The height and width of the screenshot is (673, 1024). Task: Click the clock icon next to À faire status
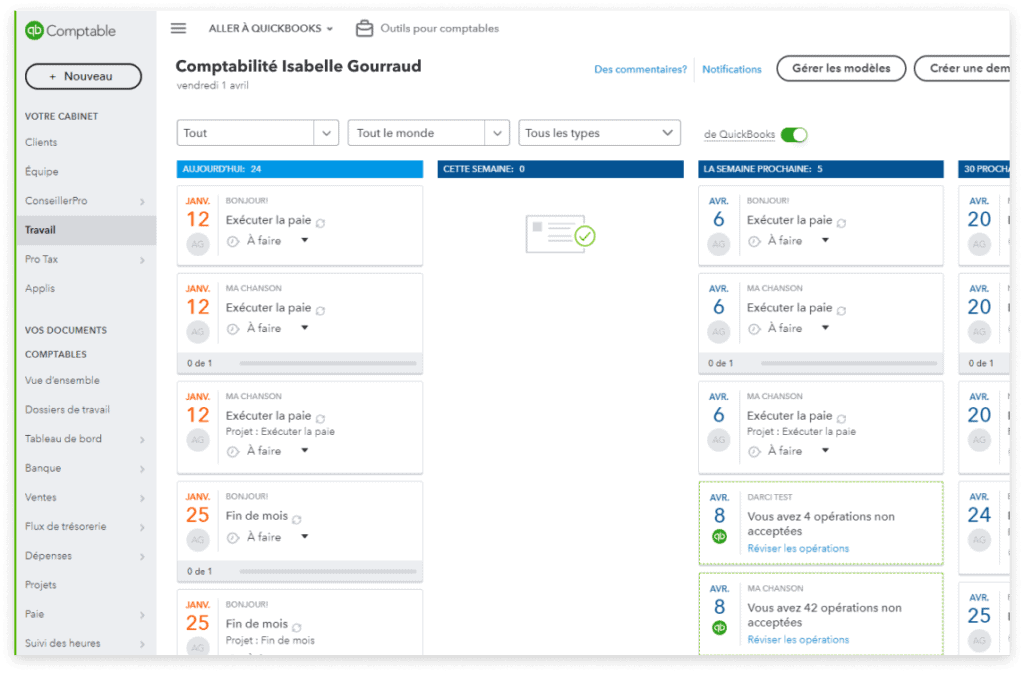tap(233, 240)
